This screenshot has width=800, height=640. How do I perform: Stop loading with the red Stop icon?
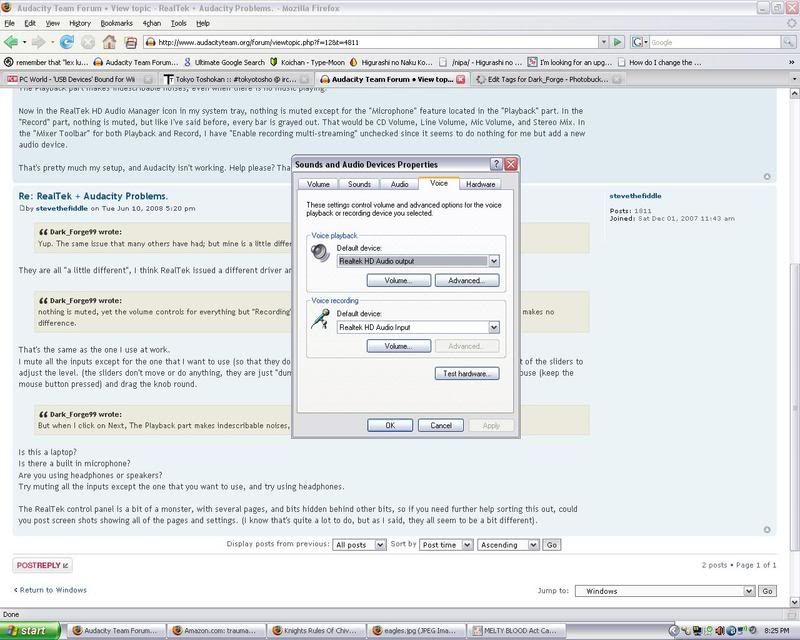click(87, 42)
